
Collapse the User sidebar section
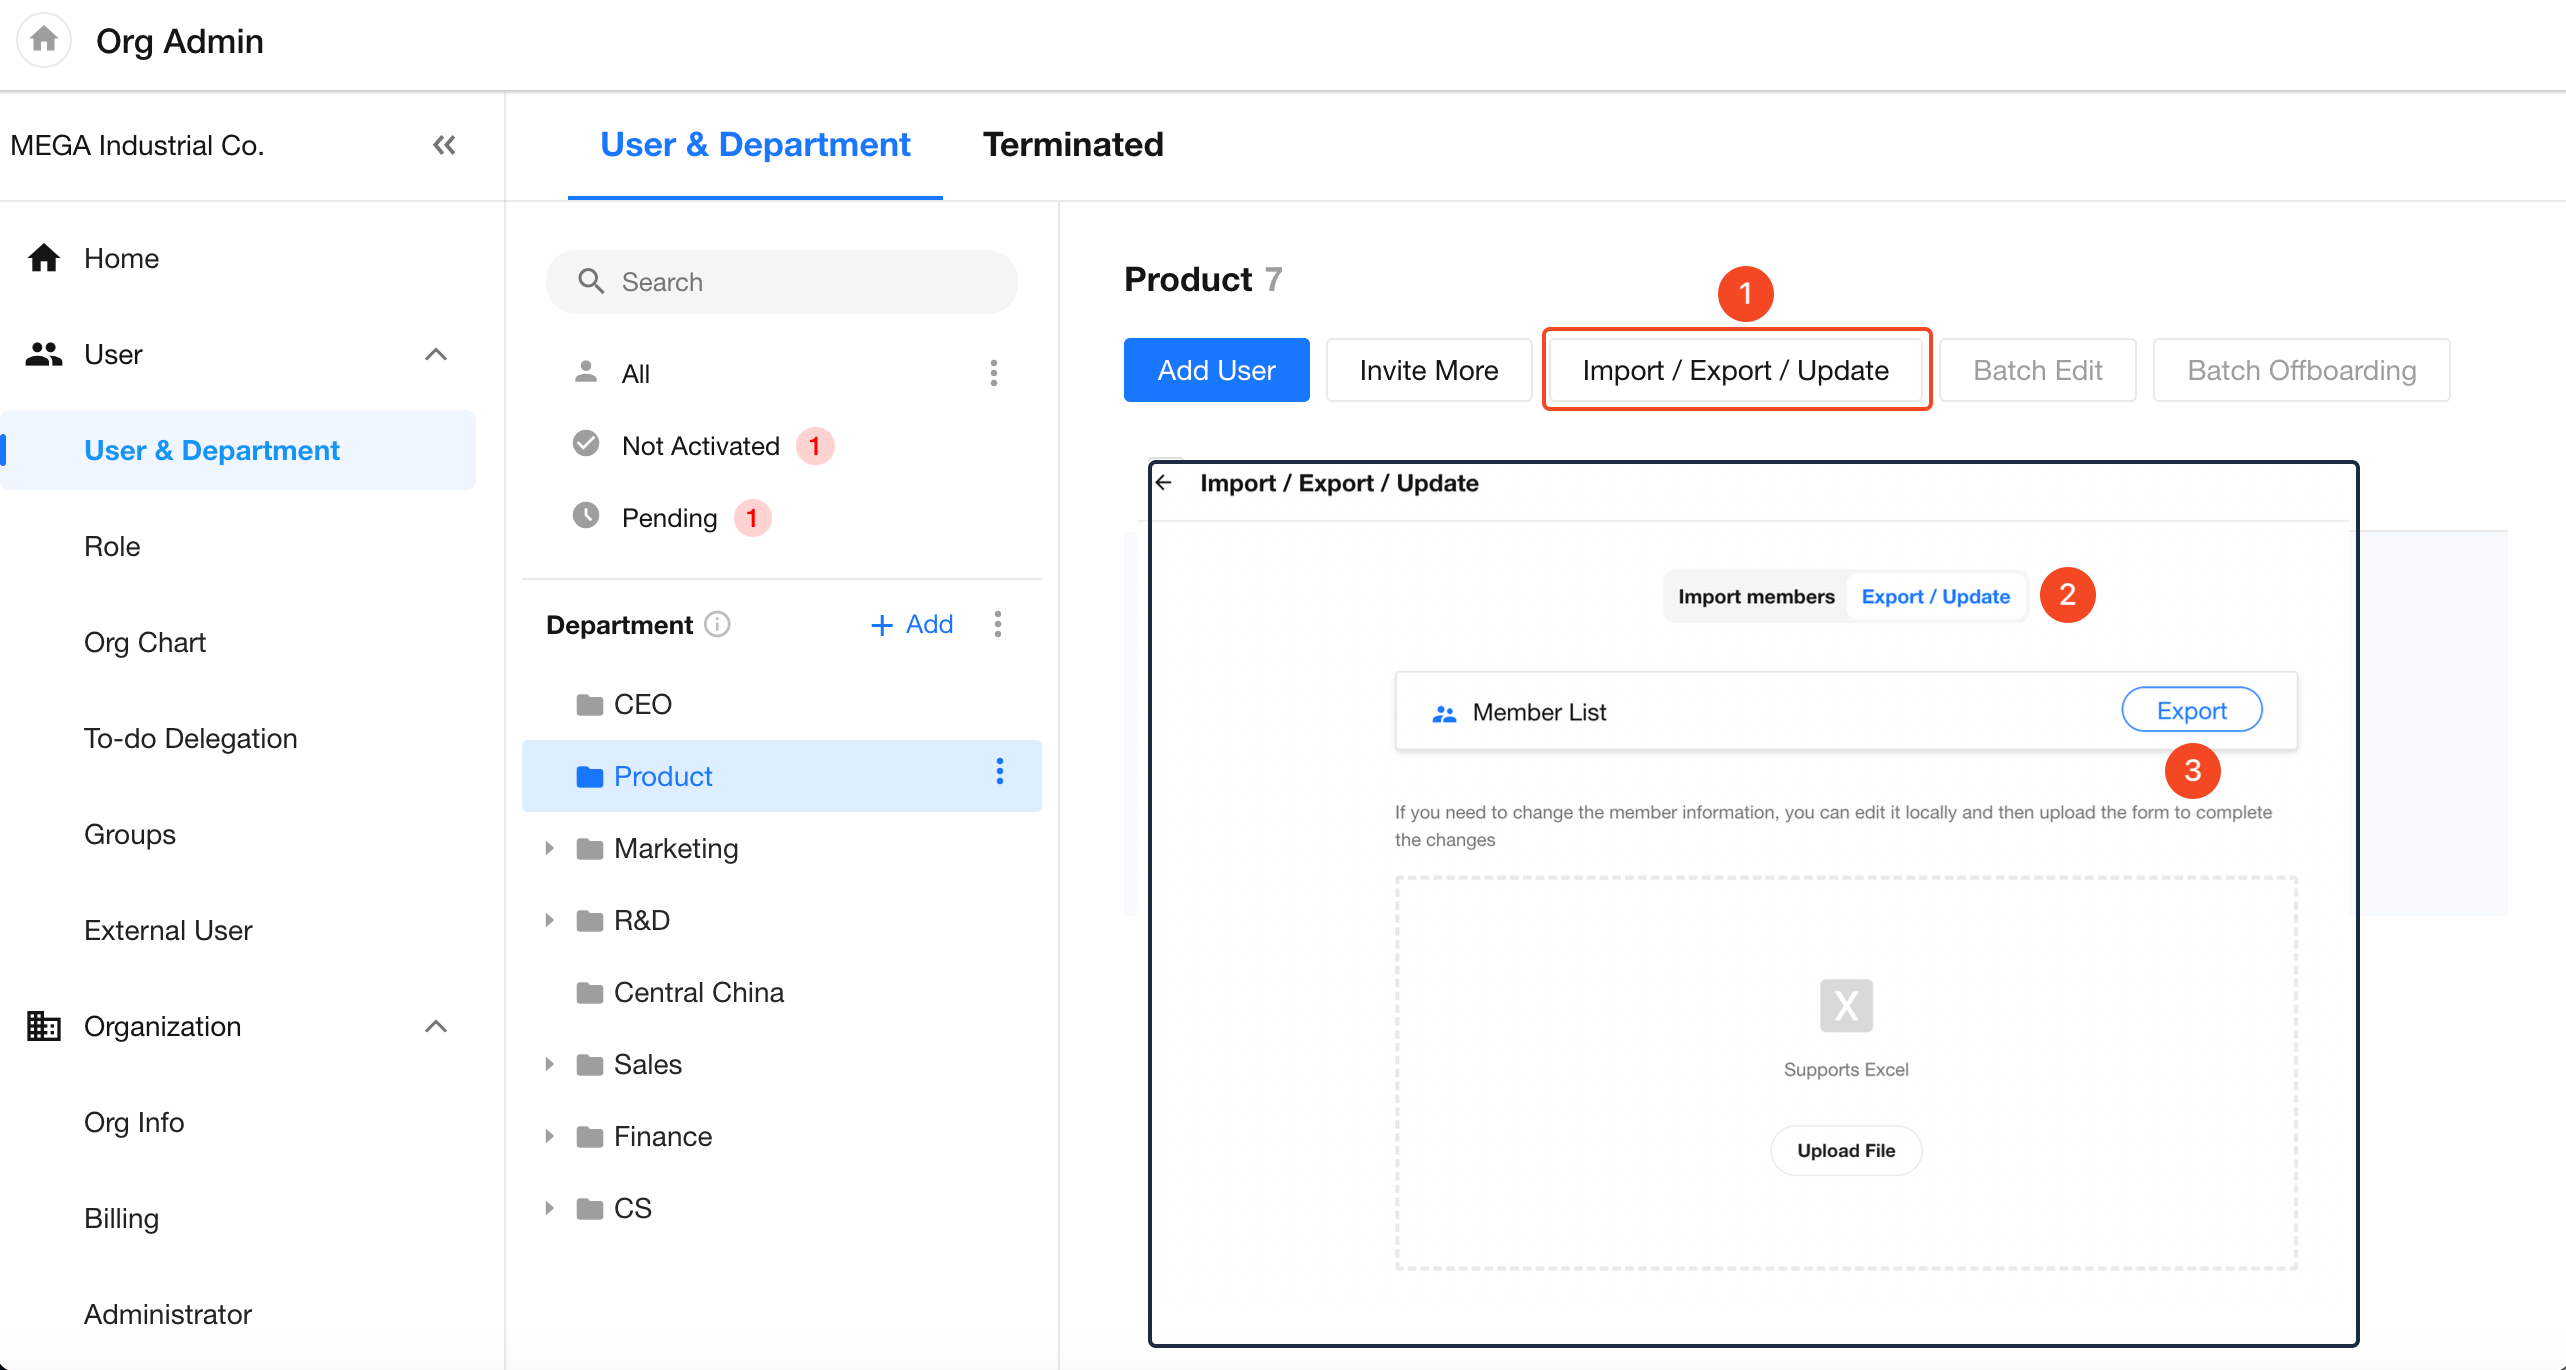pyautogui.click(x=435, y=355)
